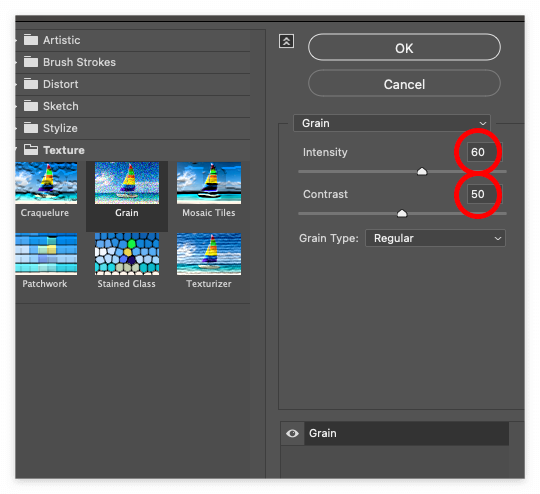
Task: Click the Intensity value field showing 60
Action: [484, 152]
